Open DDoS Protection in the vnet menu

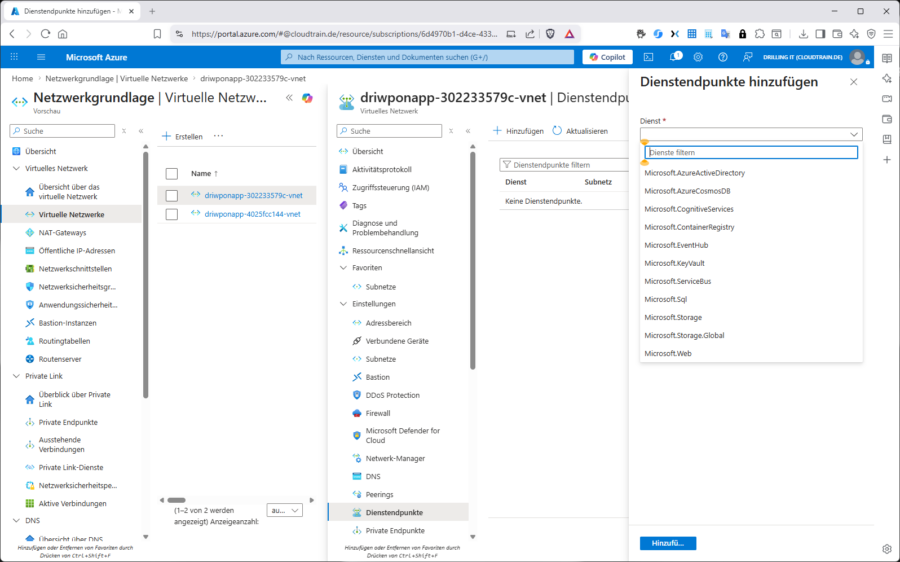393,395
